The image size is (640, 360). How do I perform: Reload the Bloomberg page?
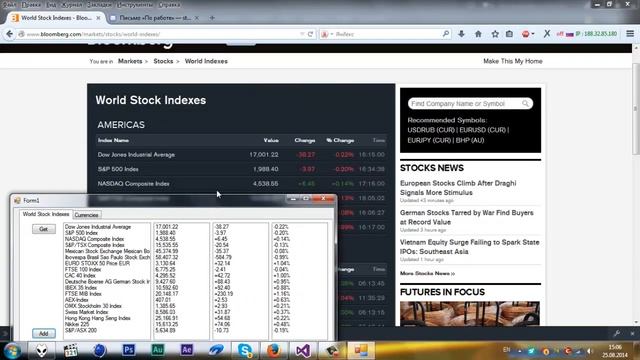point(310,34)
